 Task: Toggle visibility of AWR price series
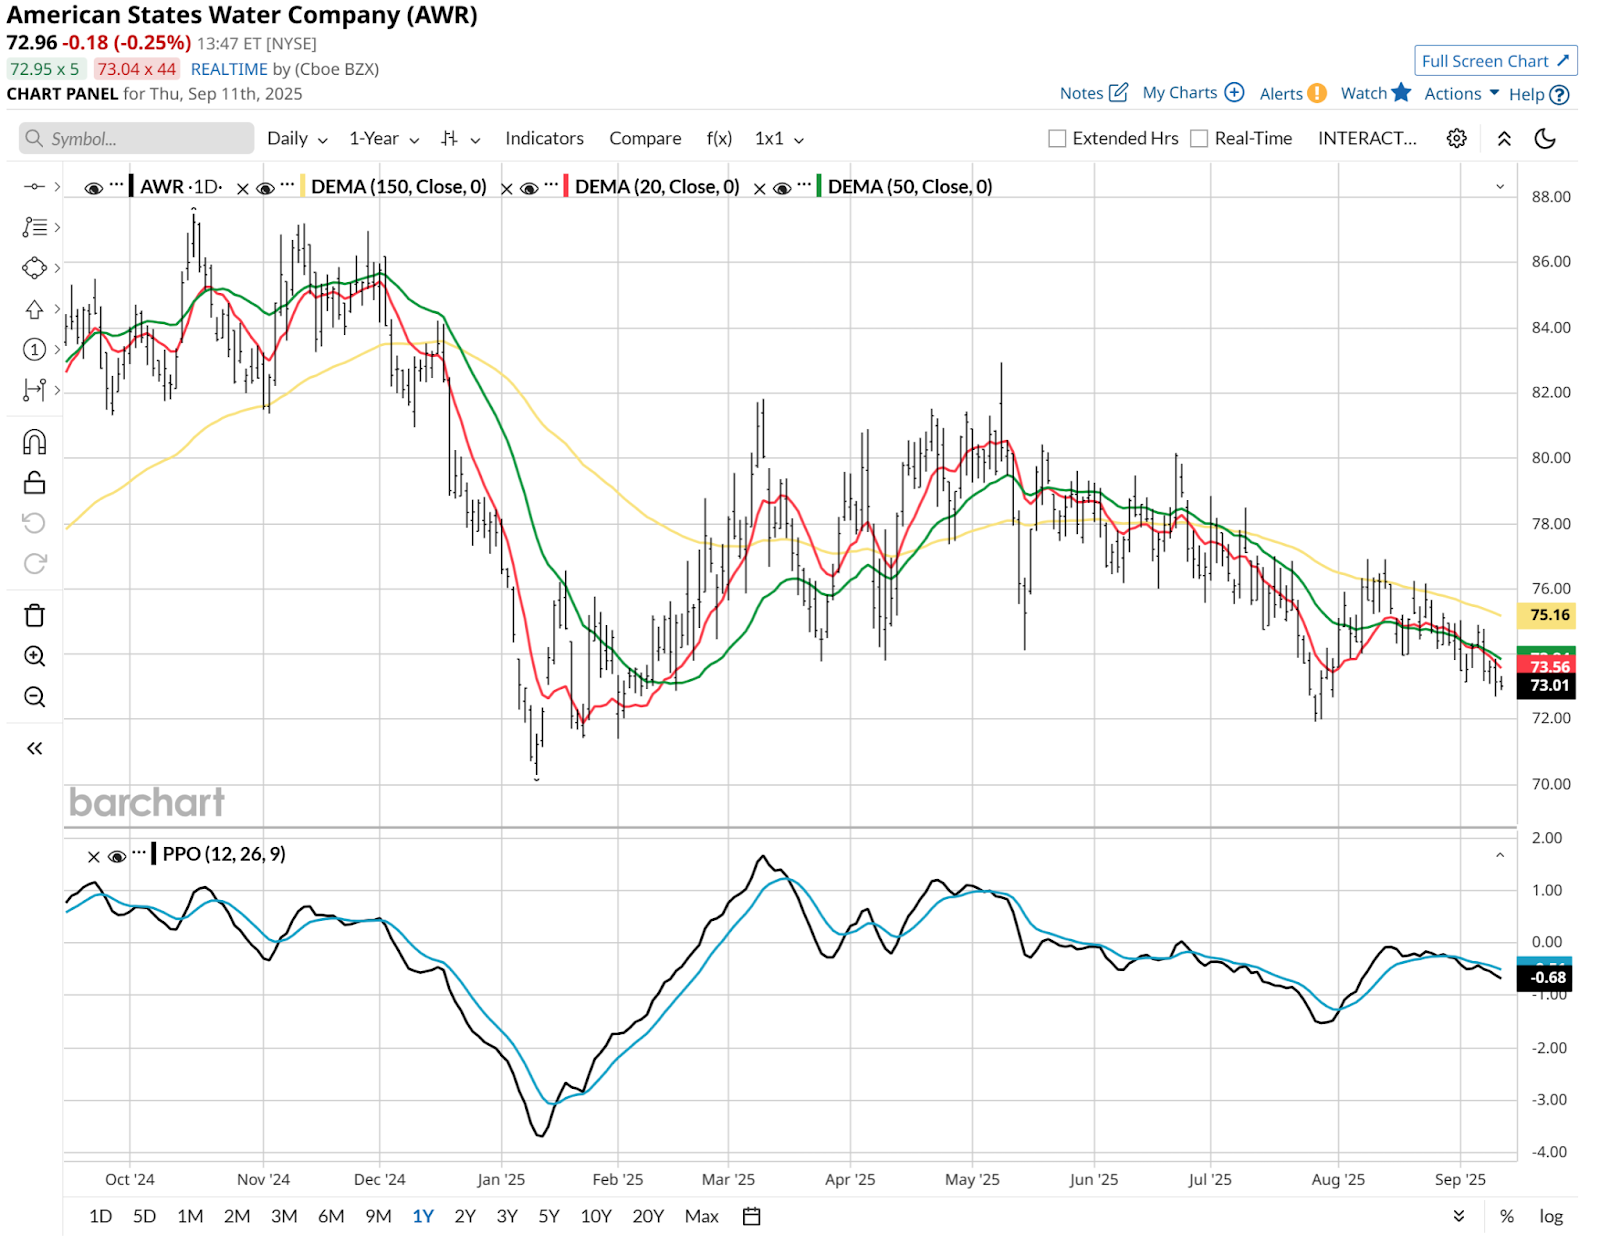(94, 187)
